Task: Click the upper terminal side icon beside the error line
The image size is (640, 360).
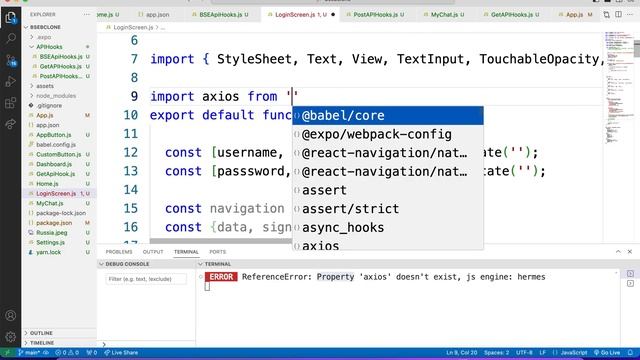Action: pos(630,273)
